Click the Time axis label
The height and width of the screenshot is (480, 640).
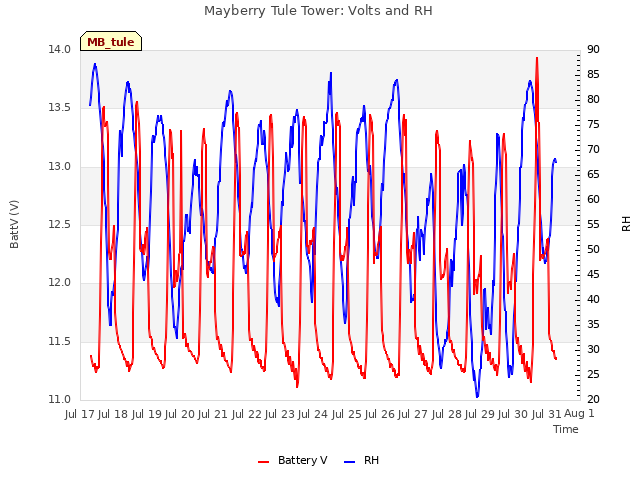click(566, 429)
